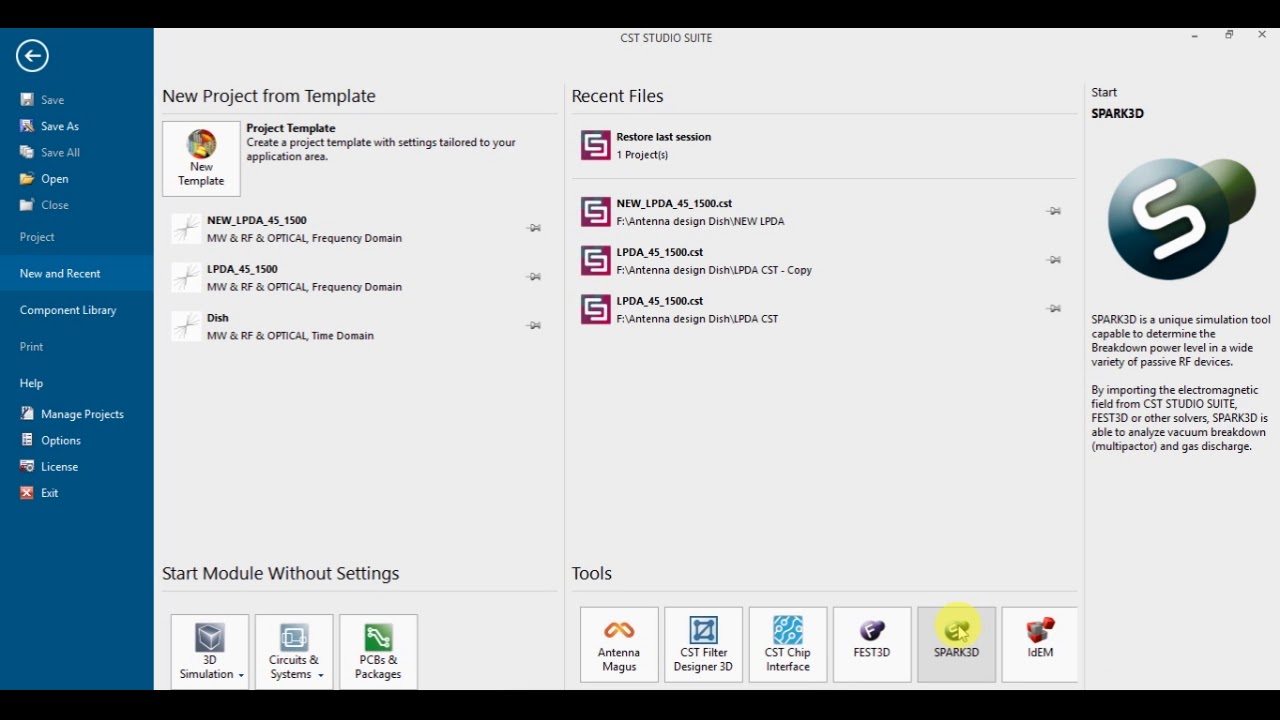Launch the IdEM tool

tap(1040, 644)
